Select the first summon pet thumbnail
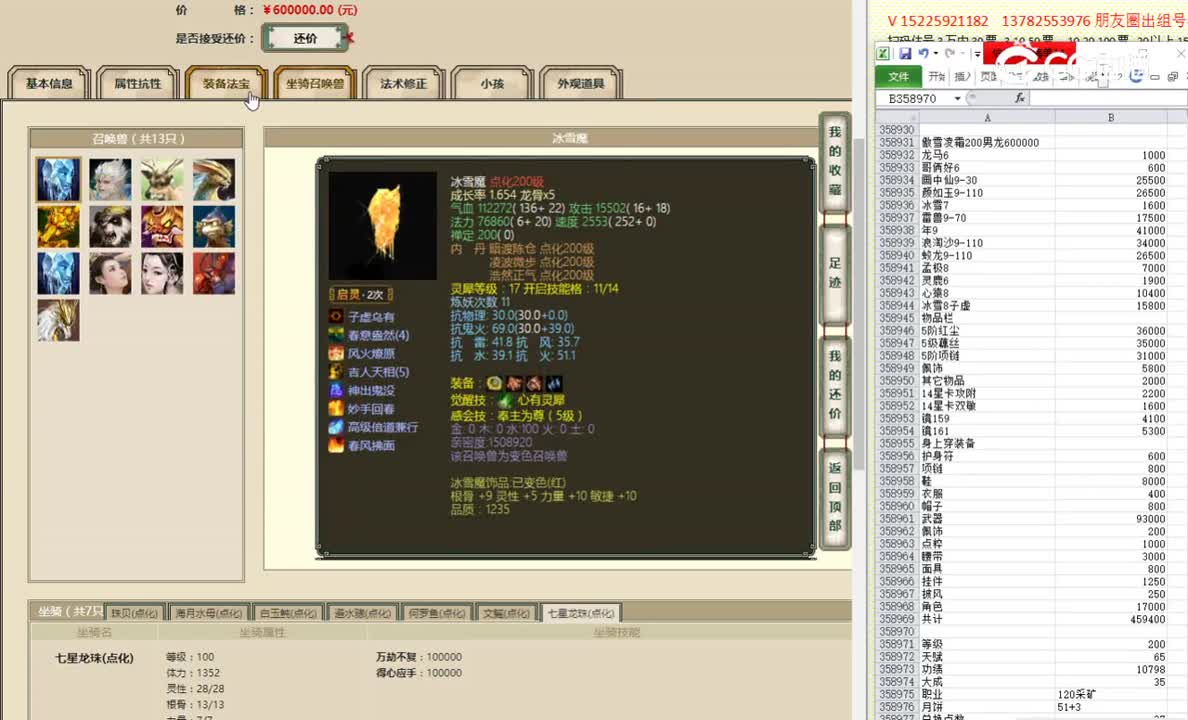Screen dimensions: 1188x720 (x=58, y=177)
